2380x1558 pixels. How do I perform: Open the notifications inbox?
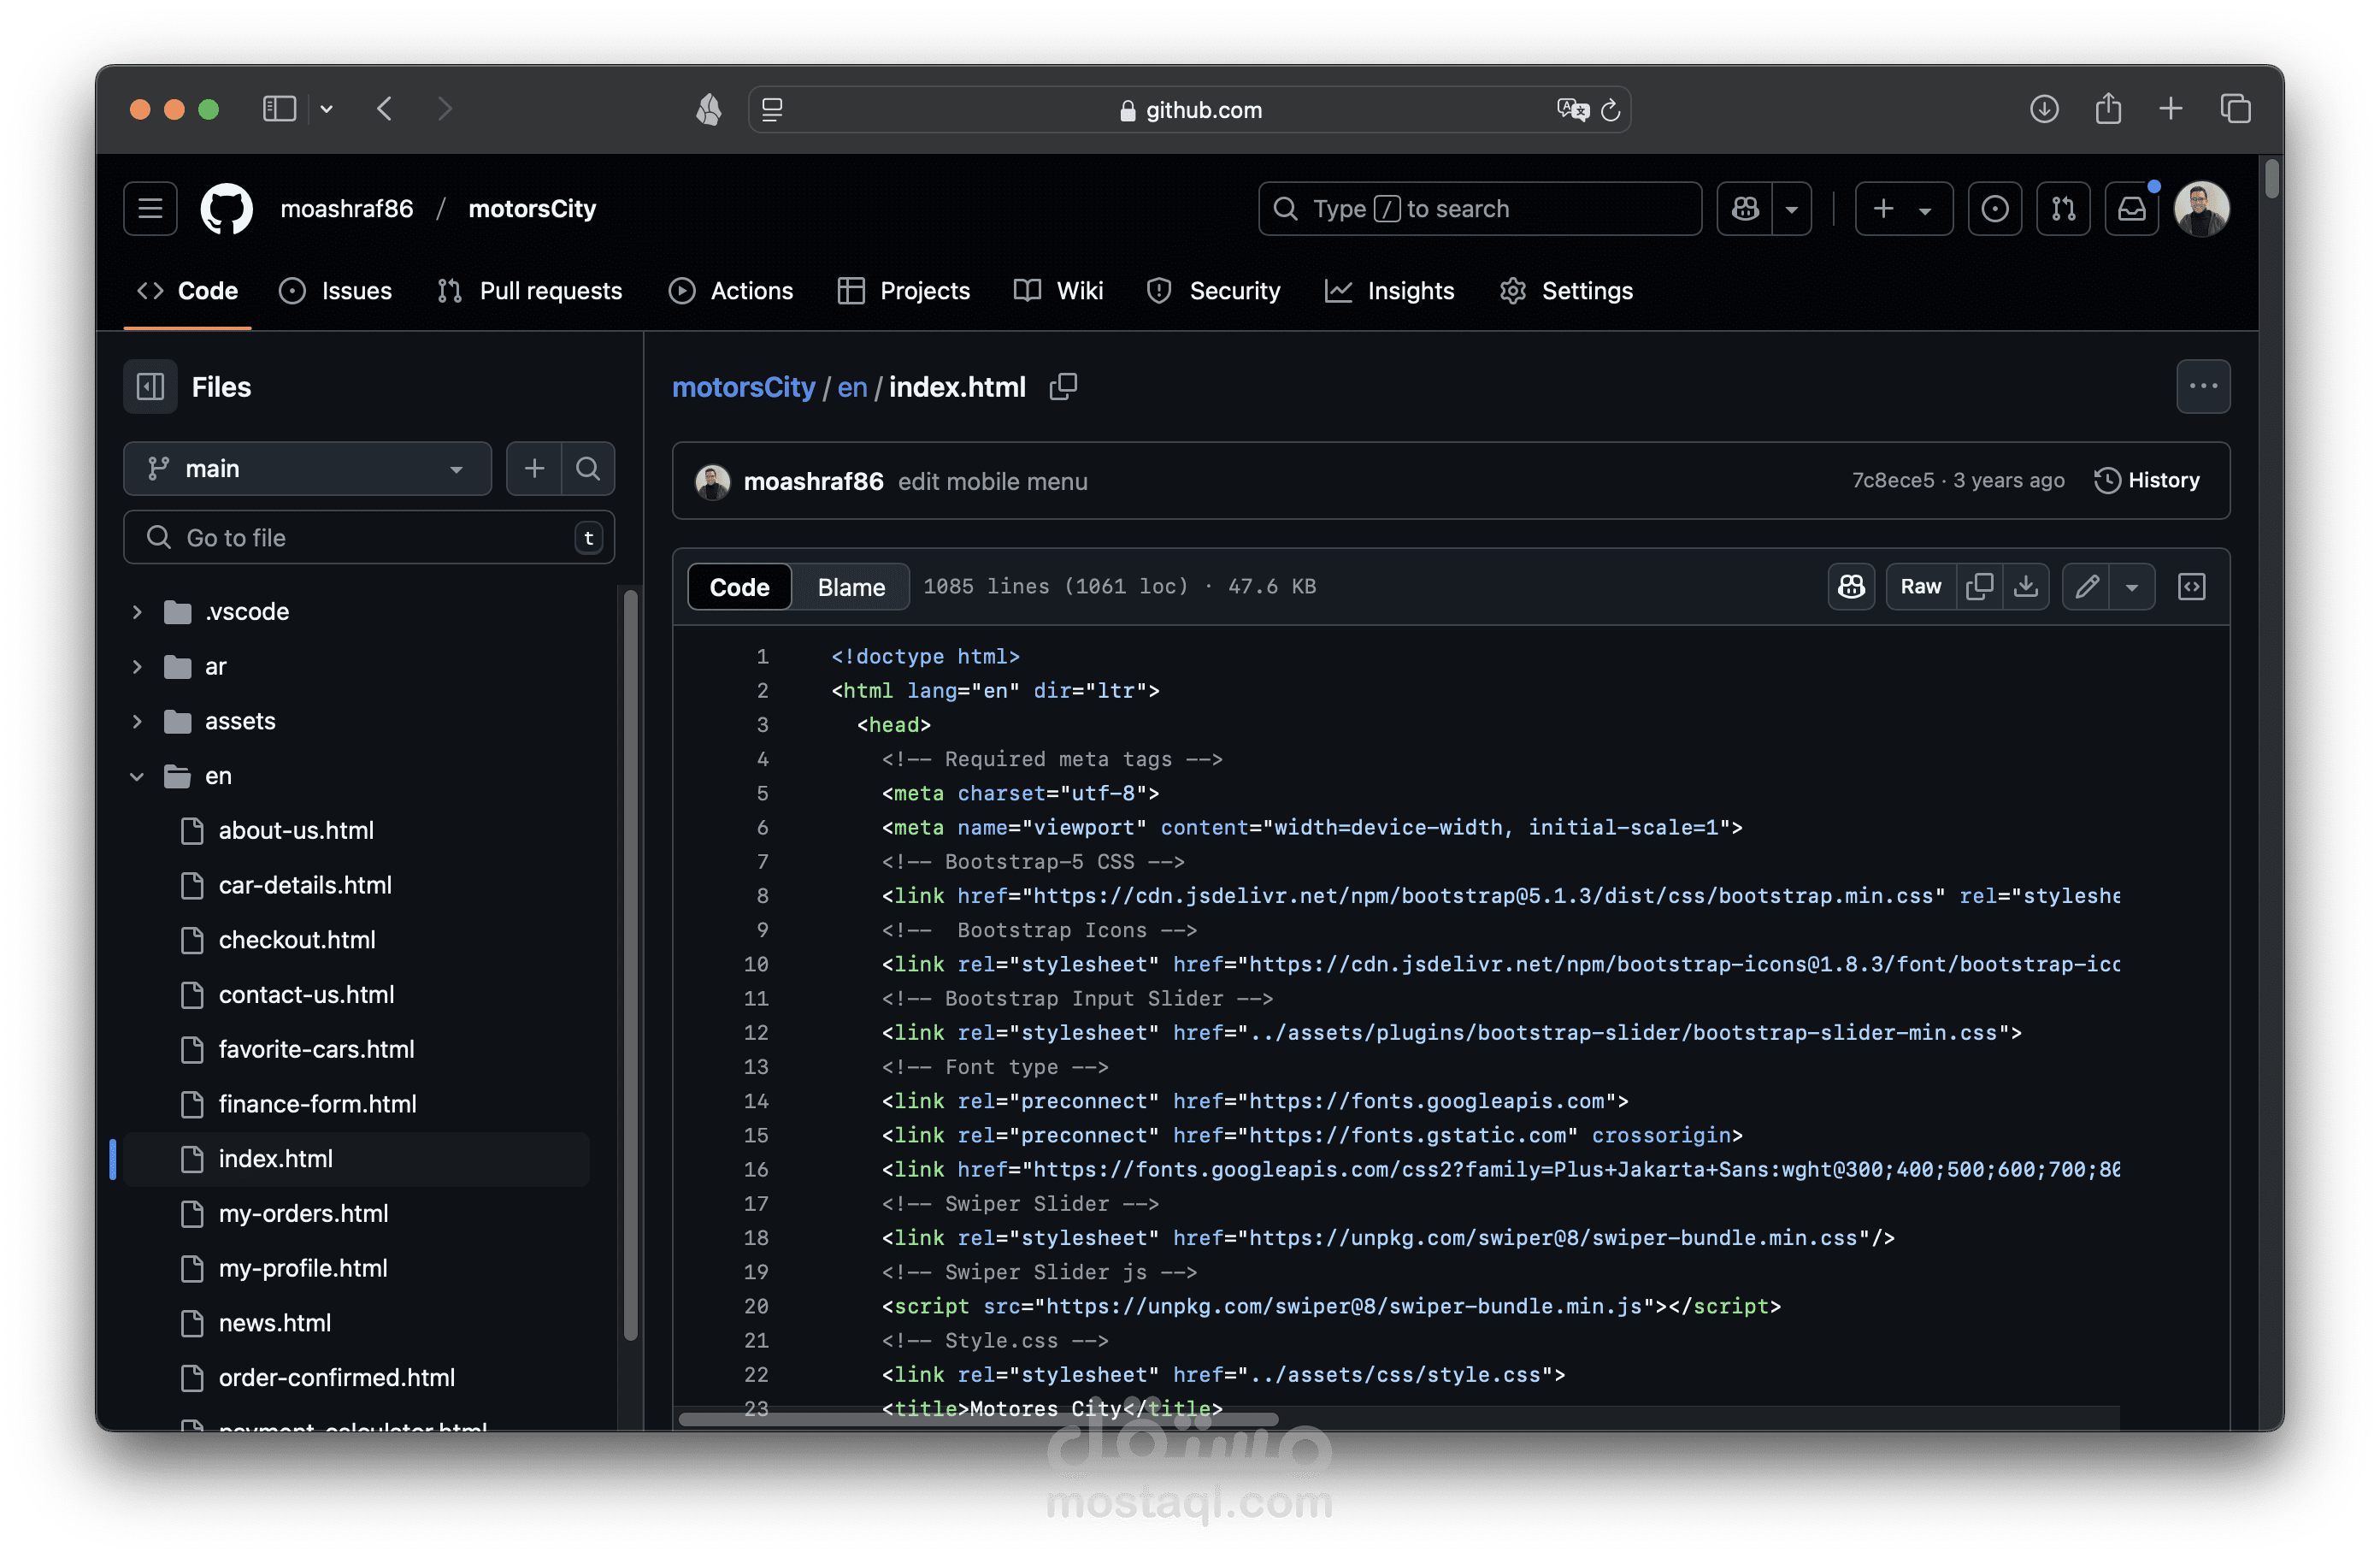pos(2131,209)
